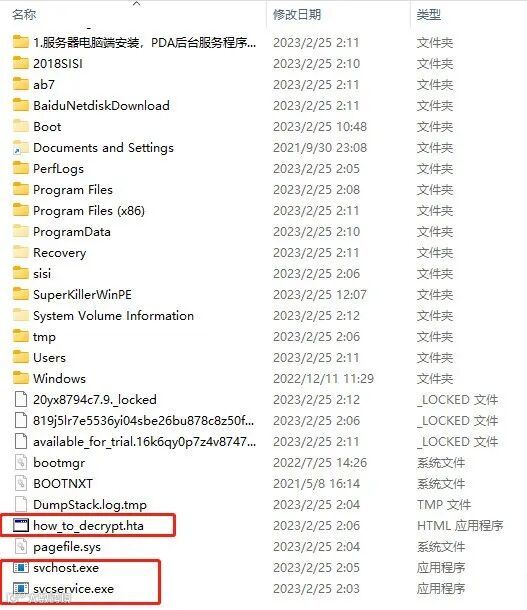The height and width of the screenshot is (610, 527).
Task: Click the SuperKillerWinPE folder icon
Action: (21, 294)
